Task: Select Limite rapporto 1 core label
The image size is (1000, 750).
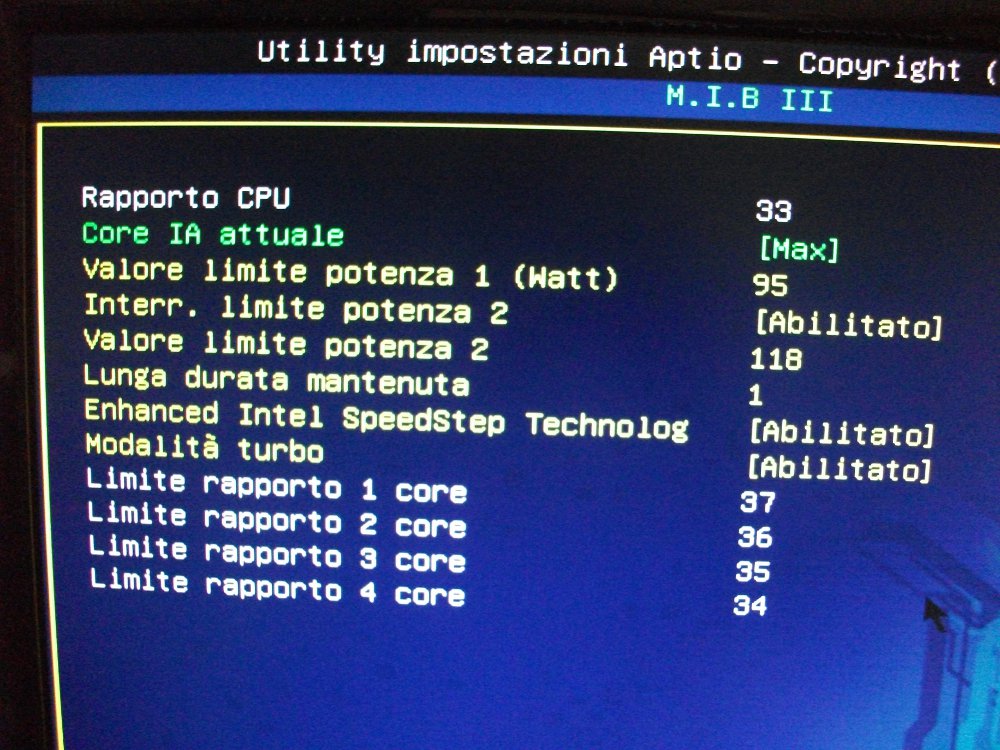Action: [277, 485]
